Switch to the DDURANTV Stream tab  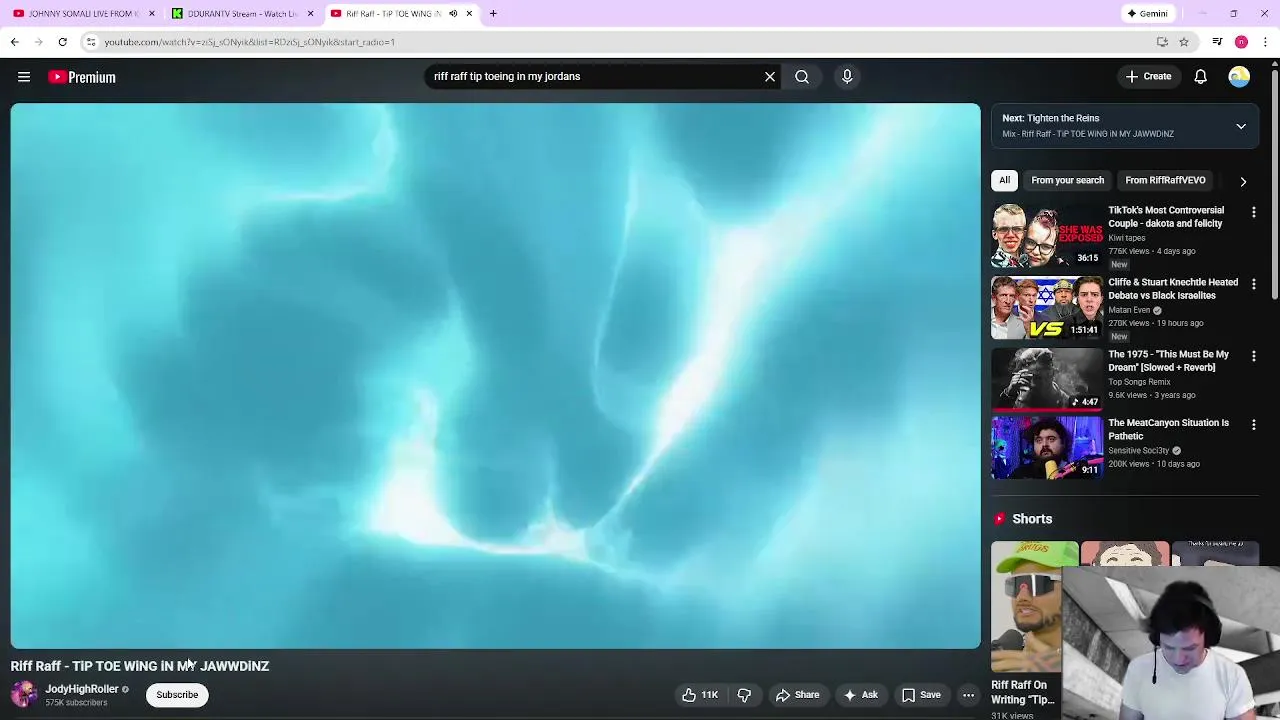[x=238, y=14]
